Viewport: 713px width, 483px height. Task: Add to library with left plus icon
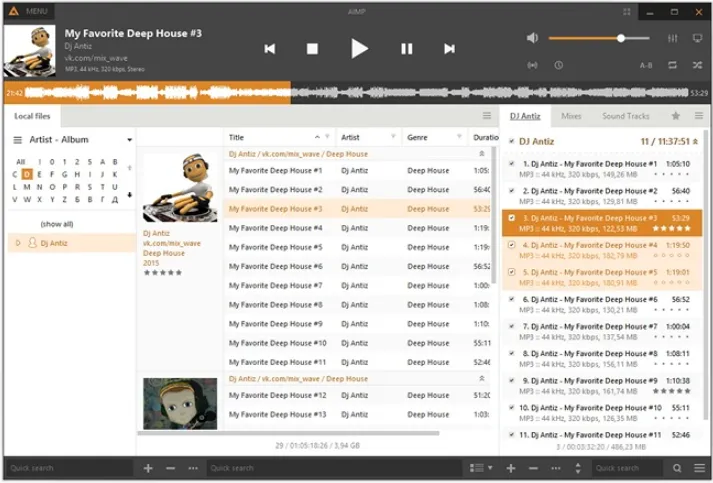tap(148, 468)
